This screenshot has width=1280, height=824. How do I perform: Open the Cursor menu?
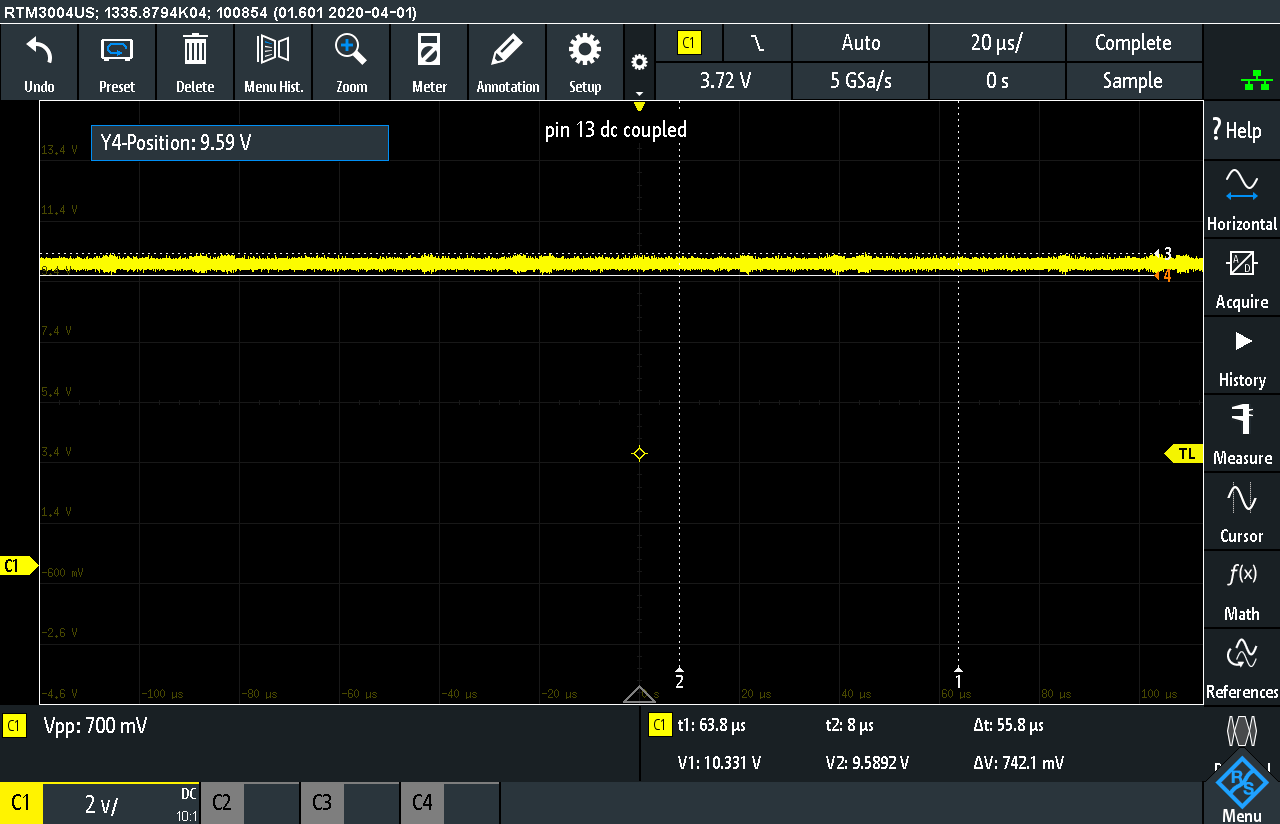(1241, 511)
